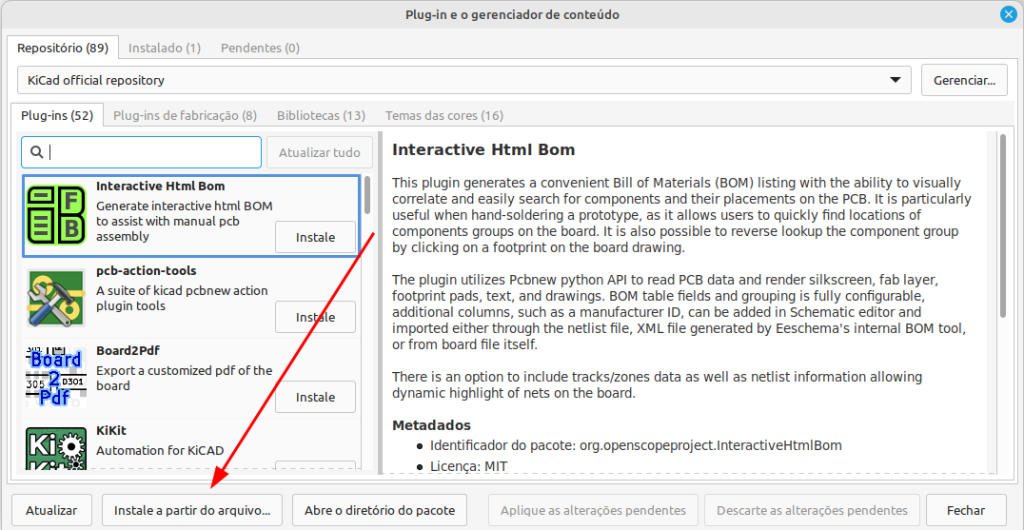
Task: Click the Metadados heading
Action: pyautogui.click(x=431, y=426)
